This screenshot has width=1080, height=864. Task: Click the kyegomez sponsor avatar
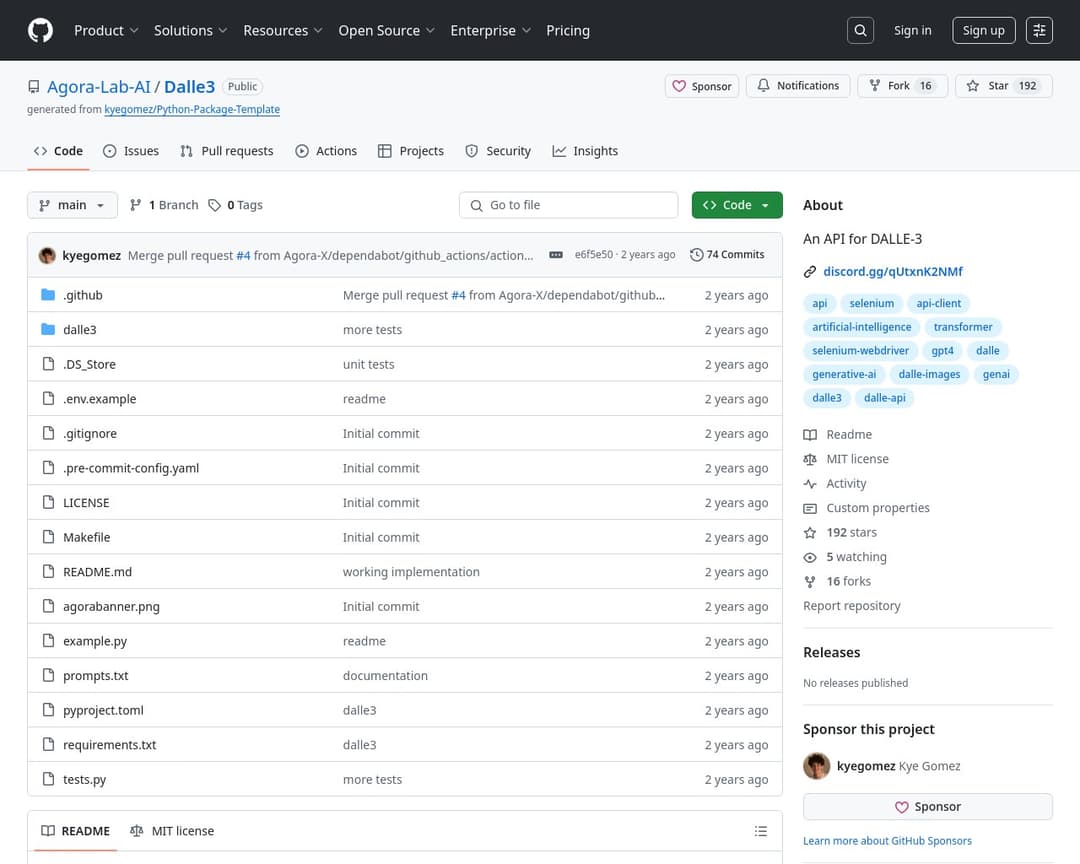[x=817, y=766]
